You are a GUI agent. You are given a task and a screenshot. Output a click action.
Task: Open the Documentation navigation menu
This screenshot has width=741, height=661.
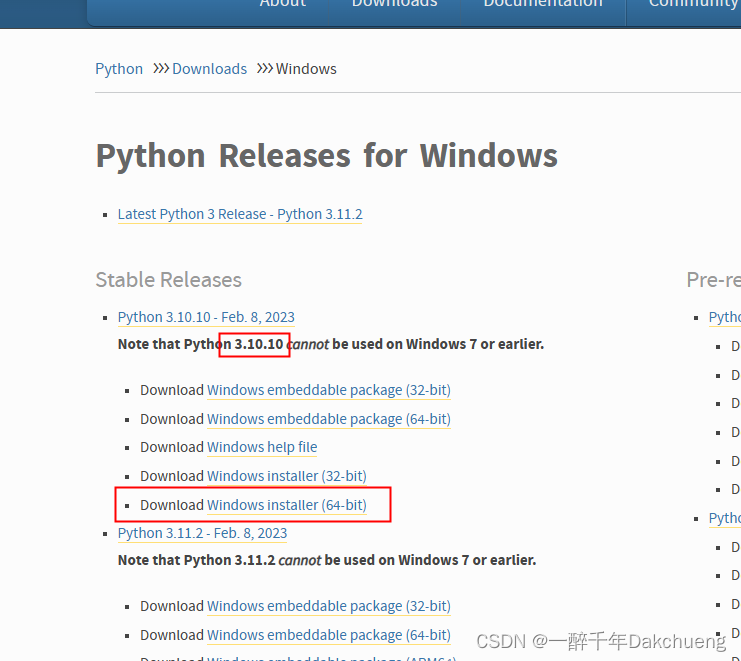(543, 4)
